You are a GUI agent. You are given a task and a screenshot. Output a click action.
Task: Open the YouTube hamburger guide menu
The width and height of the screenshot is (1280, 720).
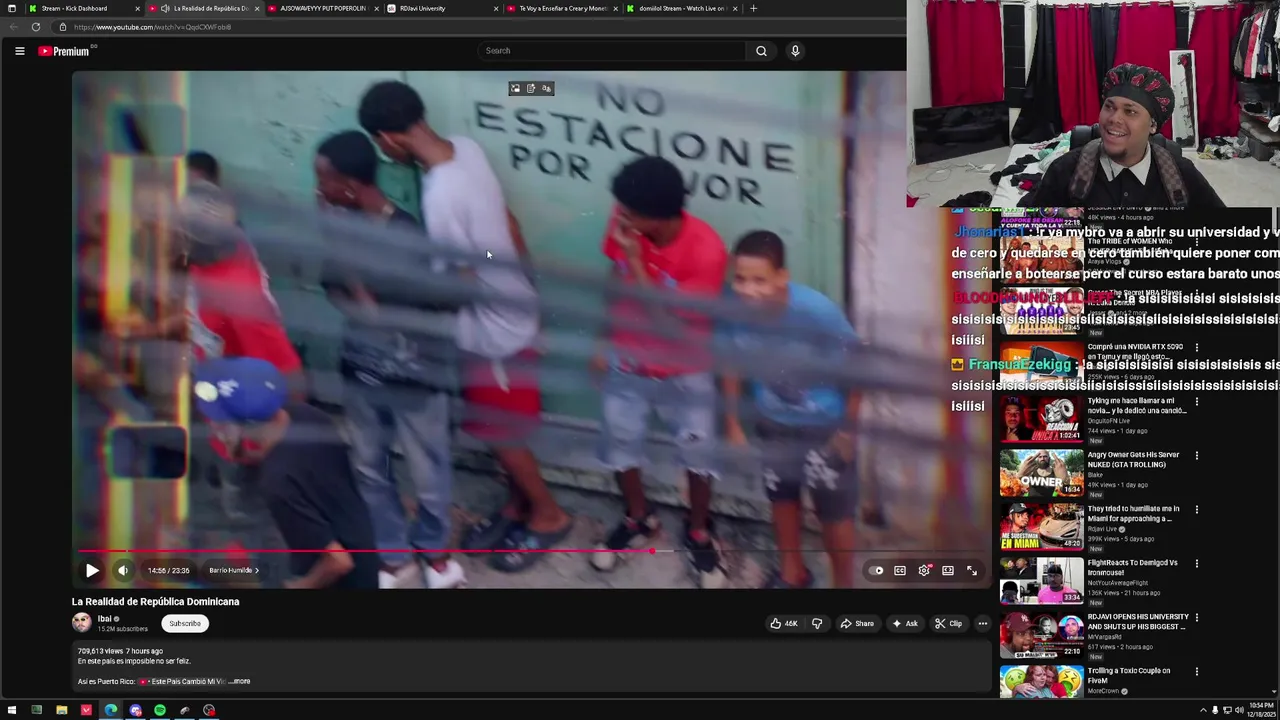coord(19,51)
